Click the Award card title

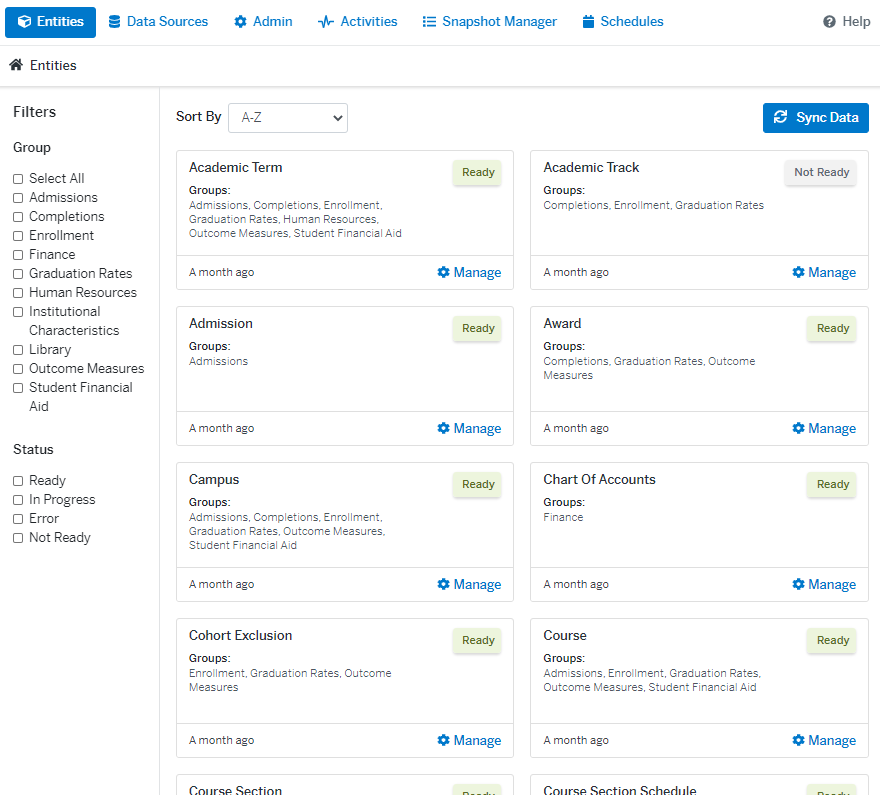click(x=562, y=324)
